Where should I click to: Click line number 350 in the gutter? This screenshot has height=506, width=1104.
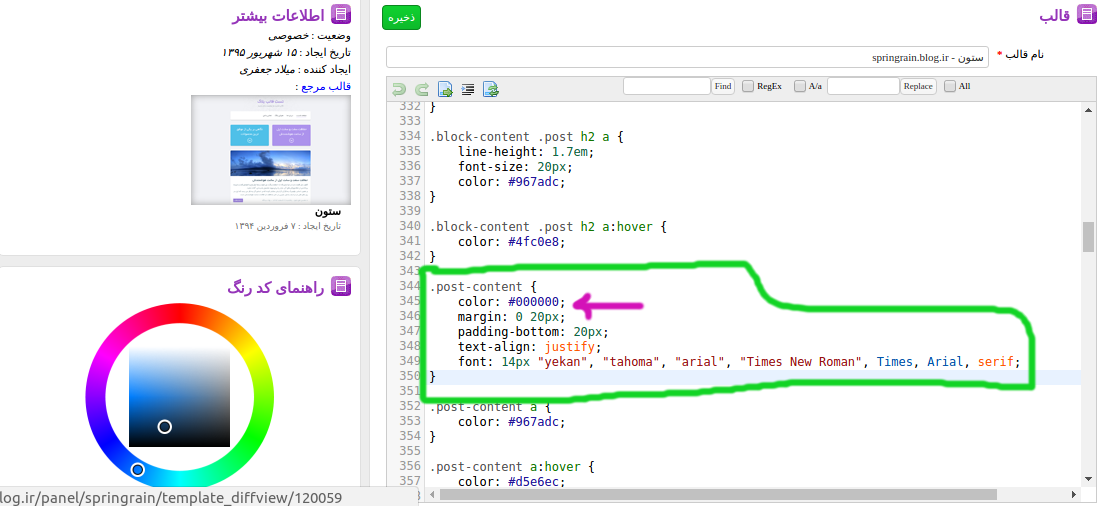tap(409, 377)
